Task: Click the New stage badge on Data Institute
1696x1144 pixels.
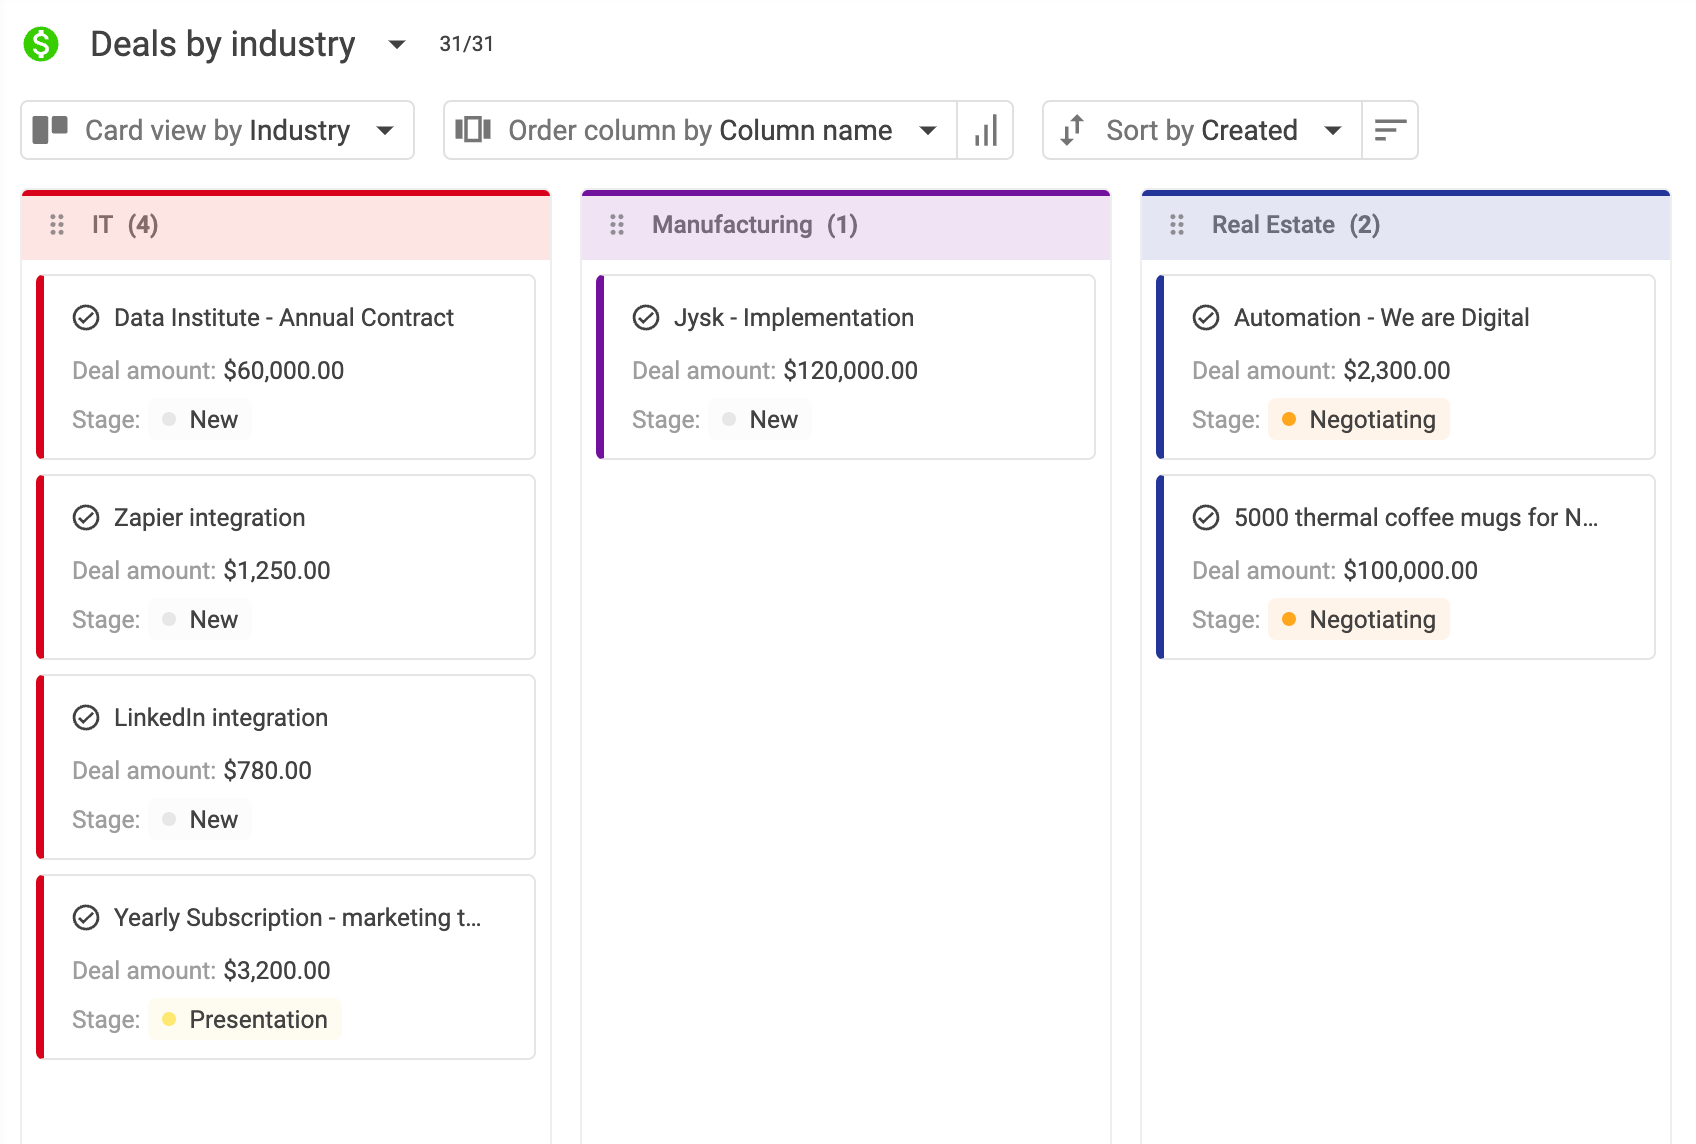Action: point(200,420)
